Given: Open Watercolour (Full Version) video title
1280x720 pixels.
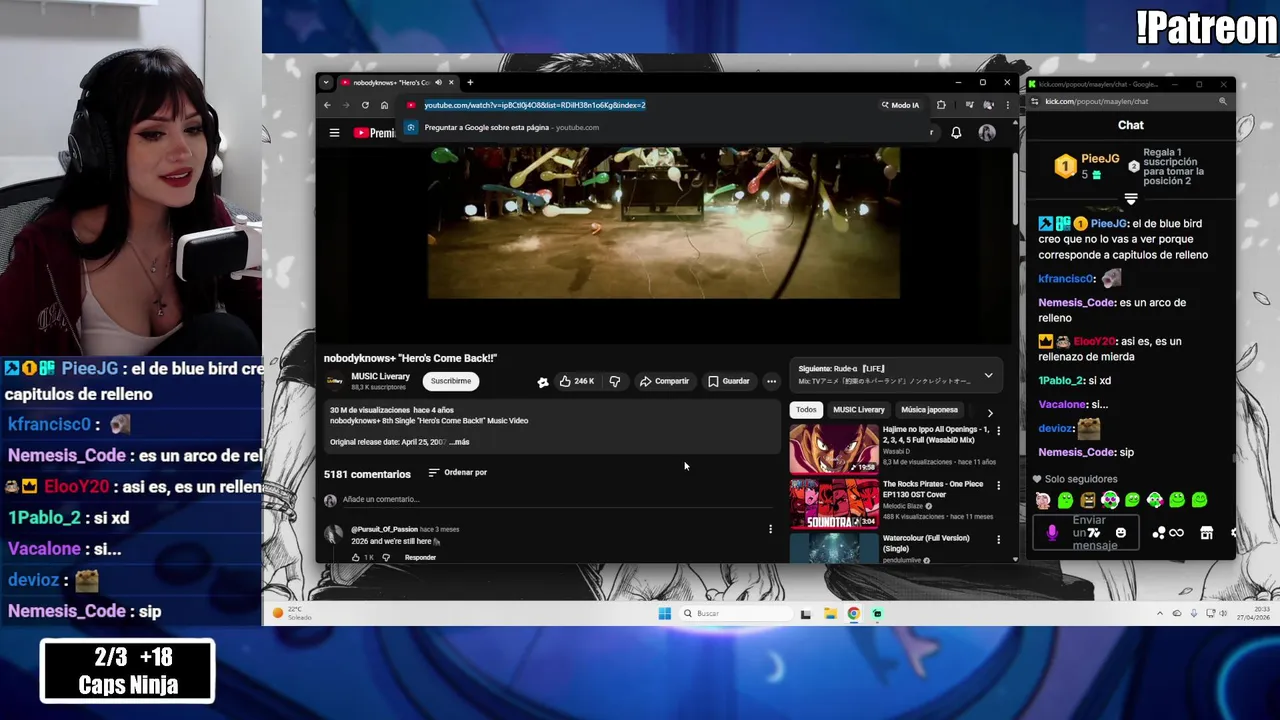Looking at the screenshot, I should pos(926,543).
